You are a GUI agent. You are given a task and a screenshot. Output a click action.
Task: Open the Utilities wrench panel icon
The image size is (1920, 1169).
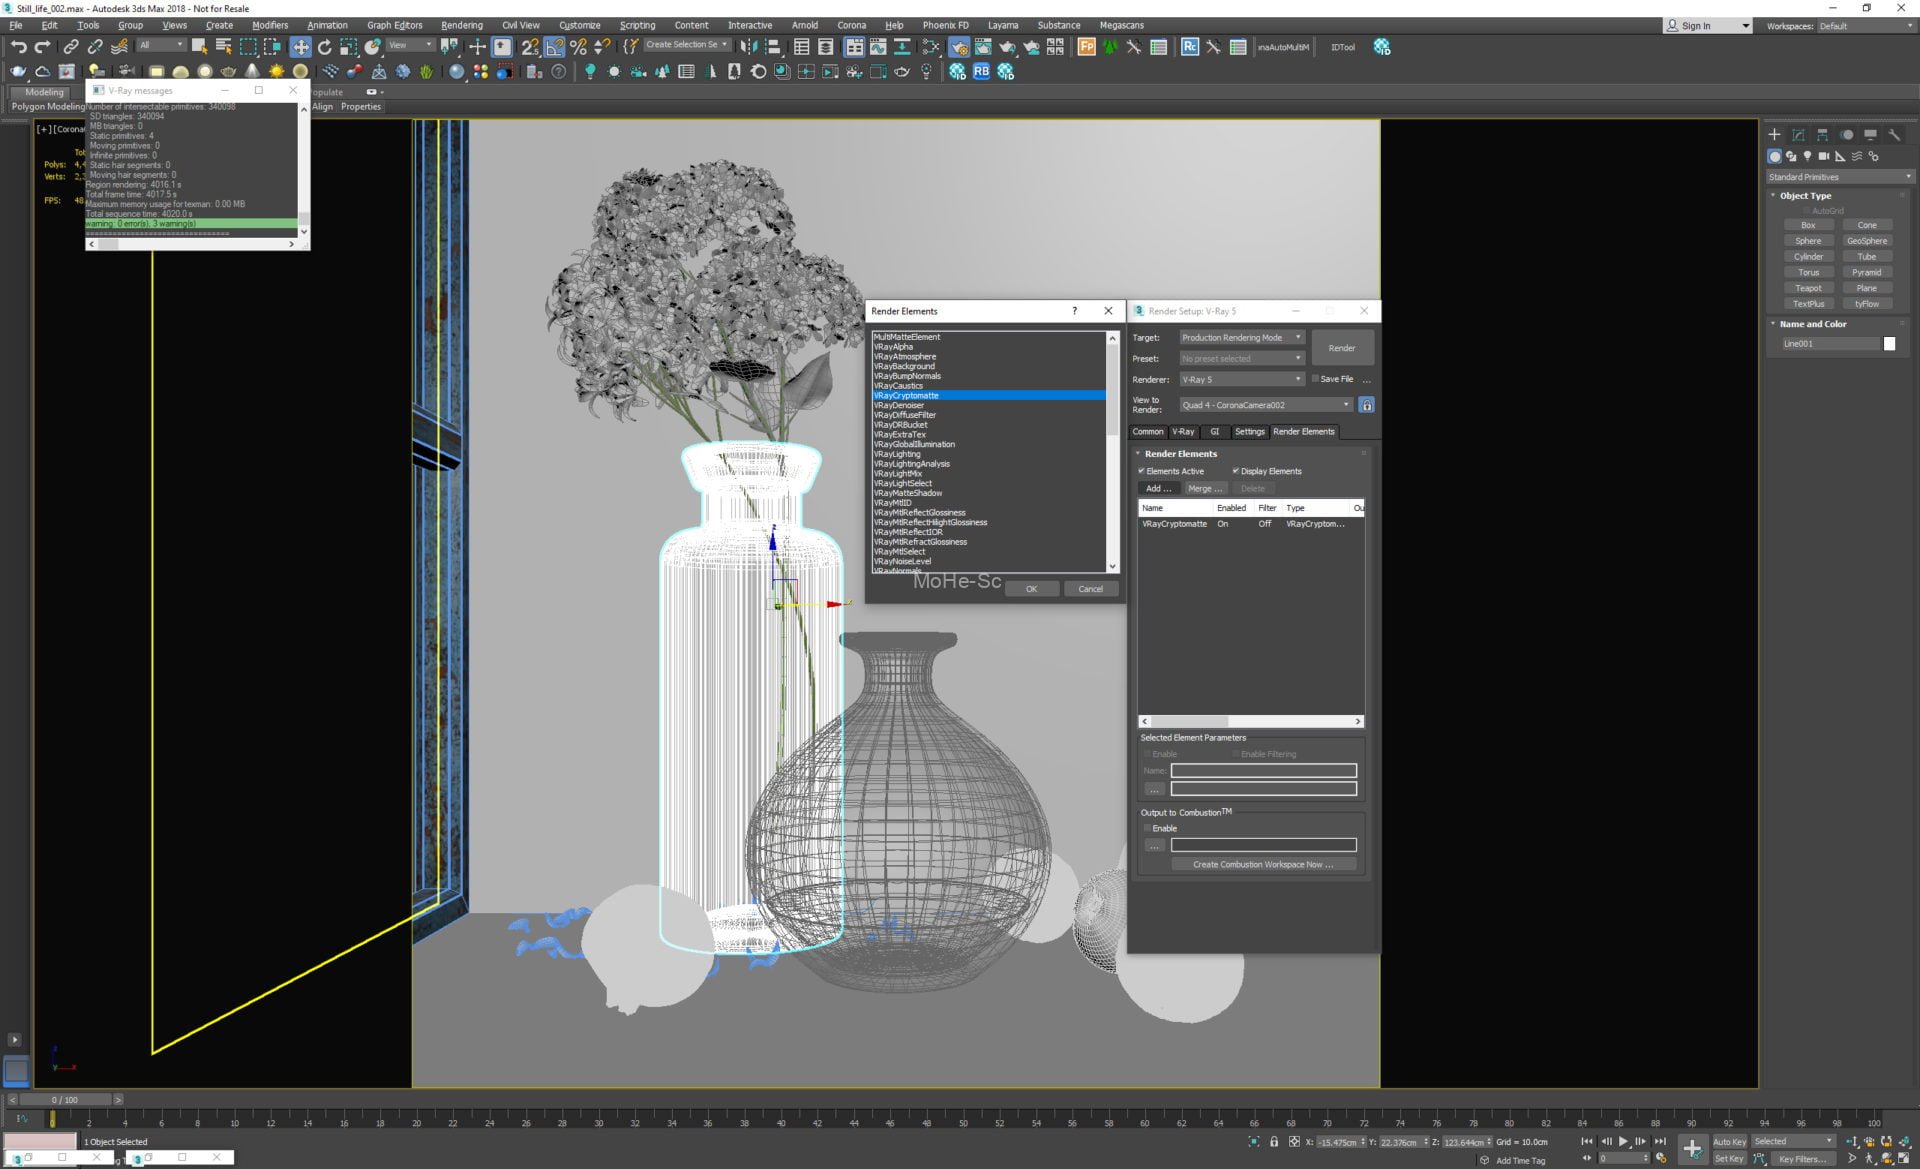[x=1894, y=135]
